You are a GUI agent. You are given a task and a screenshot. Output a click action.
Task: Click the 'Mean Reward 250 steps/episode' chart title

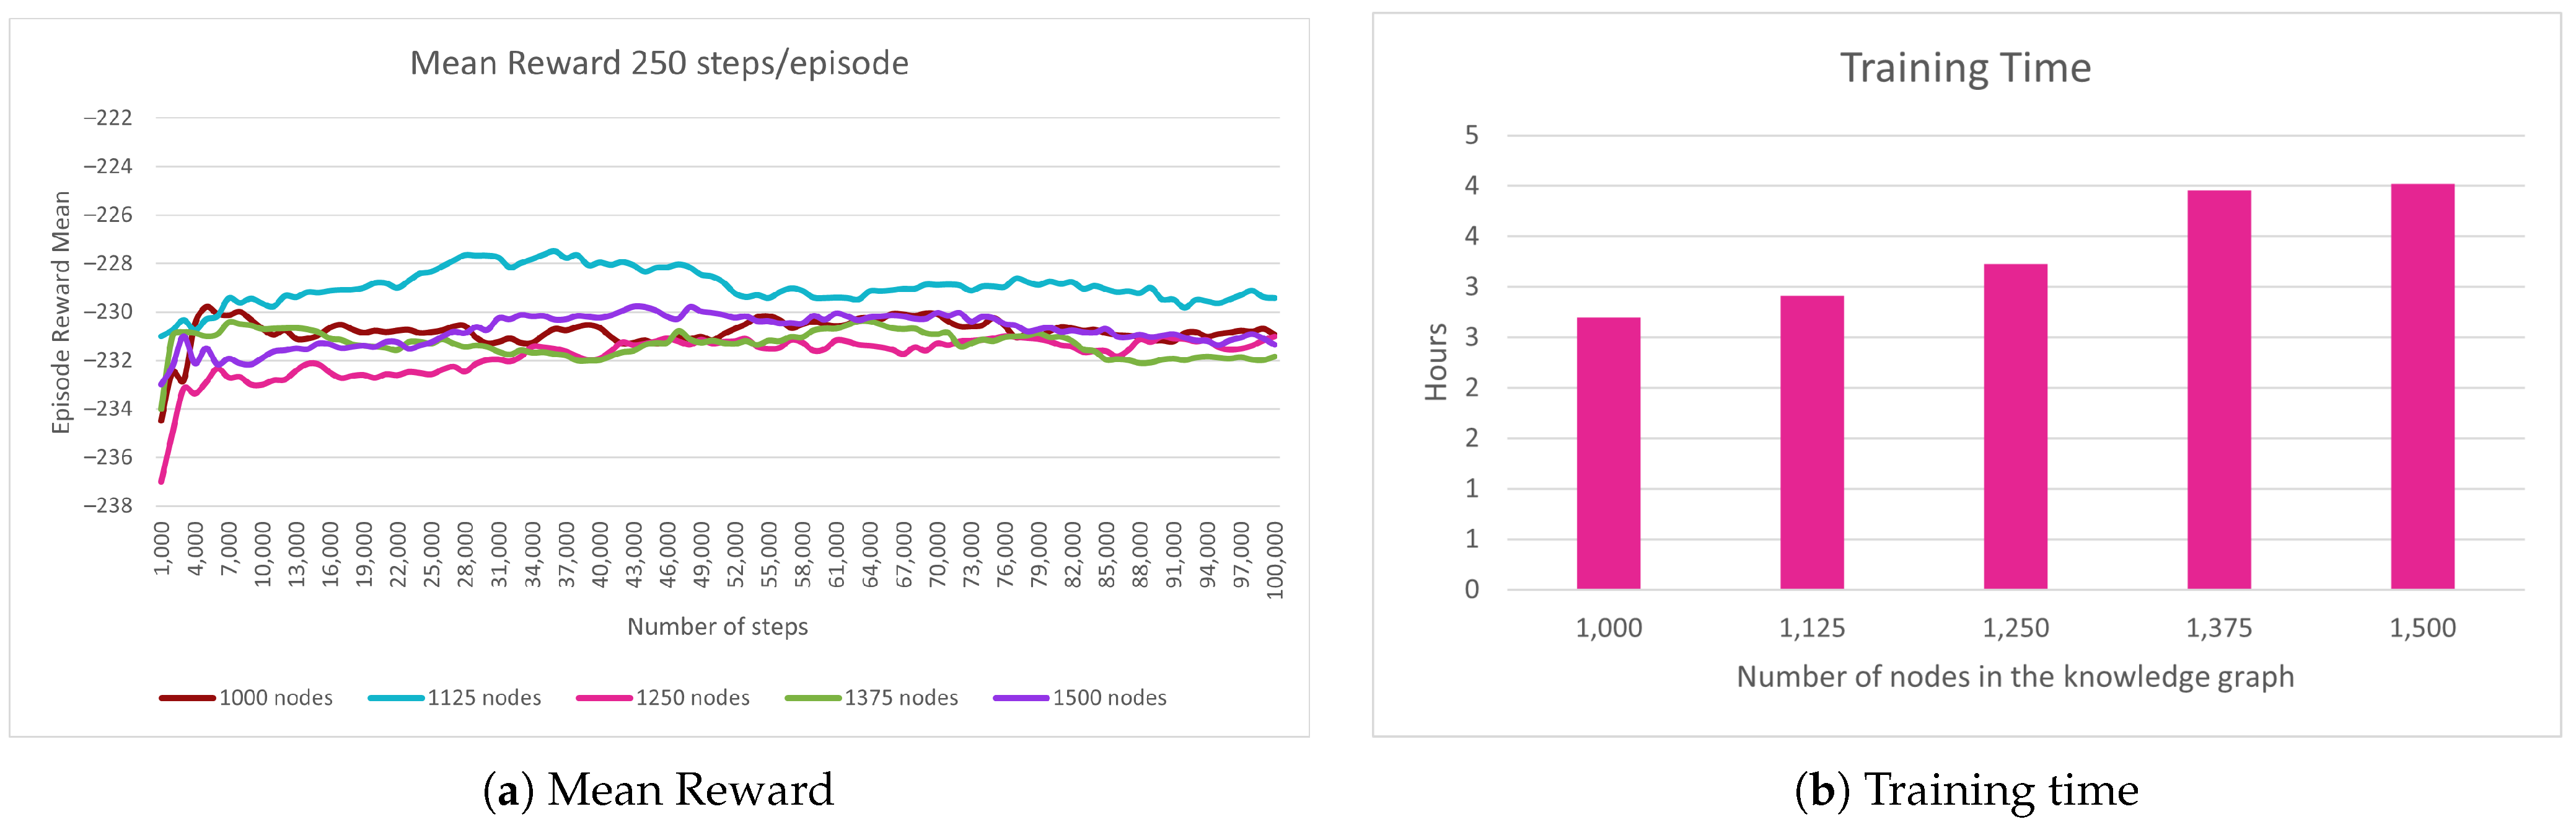pyautogui.click(x=659, y=64)
